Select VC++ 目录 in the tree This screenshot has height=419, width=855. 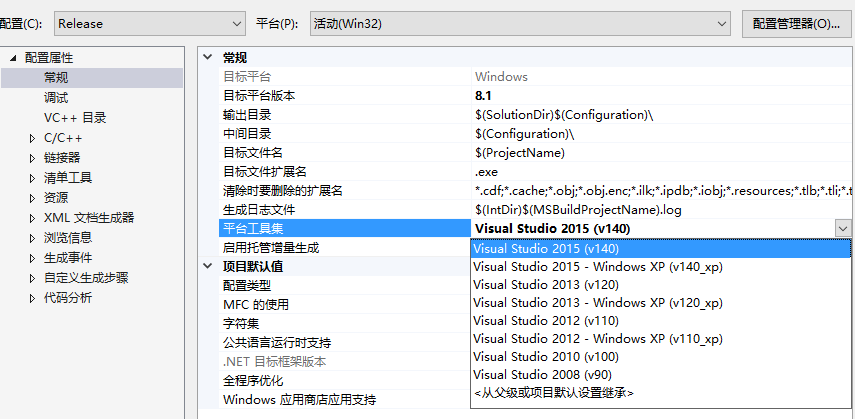click(x=75, y=118)
